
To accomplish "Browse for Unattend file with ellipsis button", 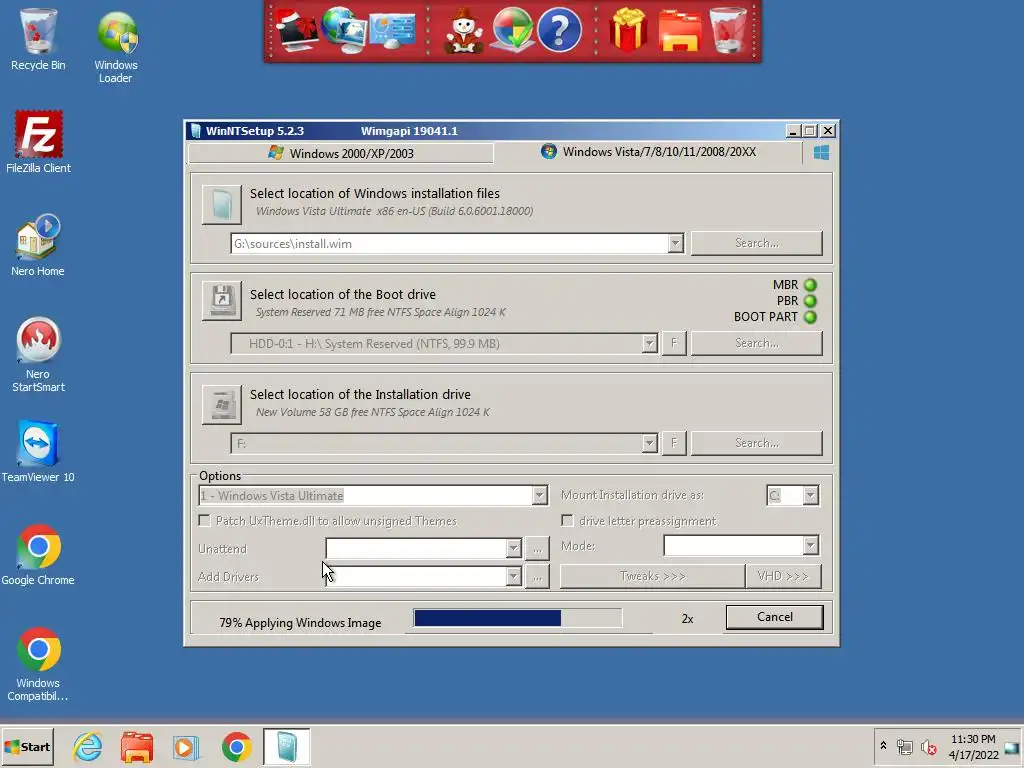I will tap(537, 549).
